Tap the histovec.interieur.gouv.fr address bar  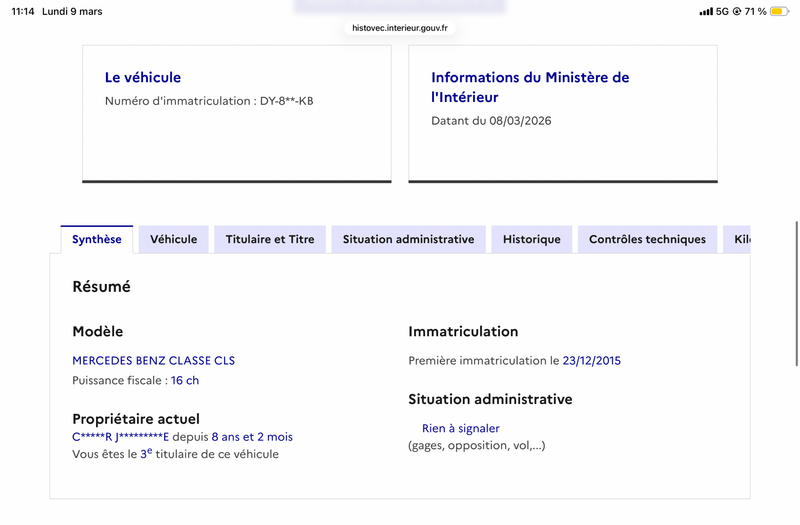click(400, 28)
